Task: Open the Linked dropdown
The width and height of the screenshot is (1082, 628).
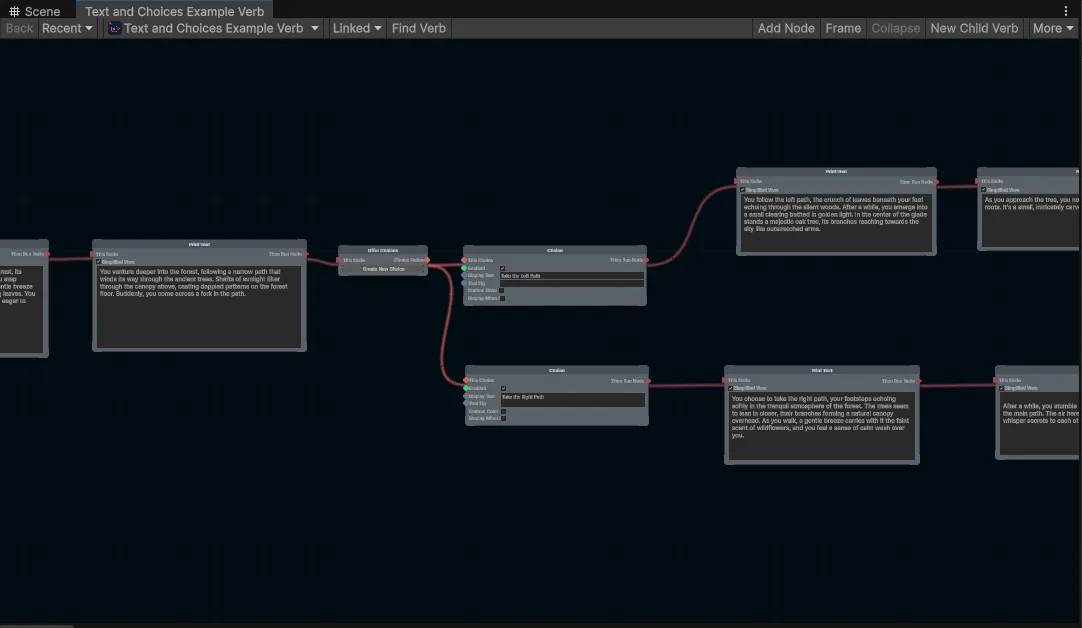Action: (x=357, y=28)
